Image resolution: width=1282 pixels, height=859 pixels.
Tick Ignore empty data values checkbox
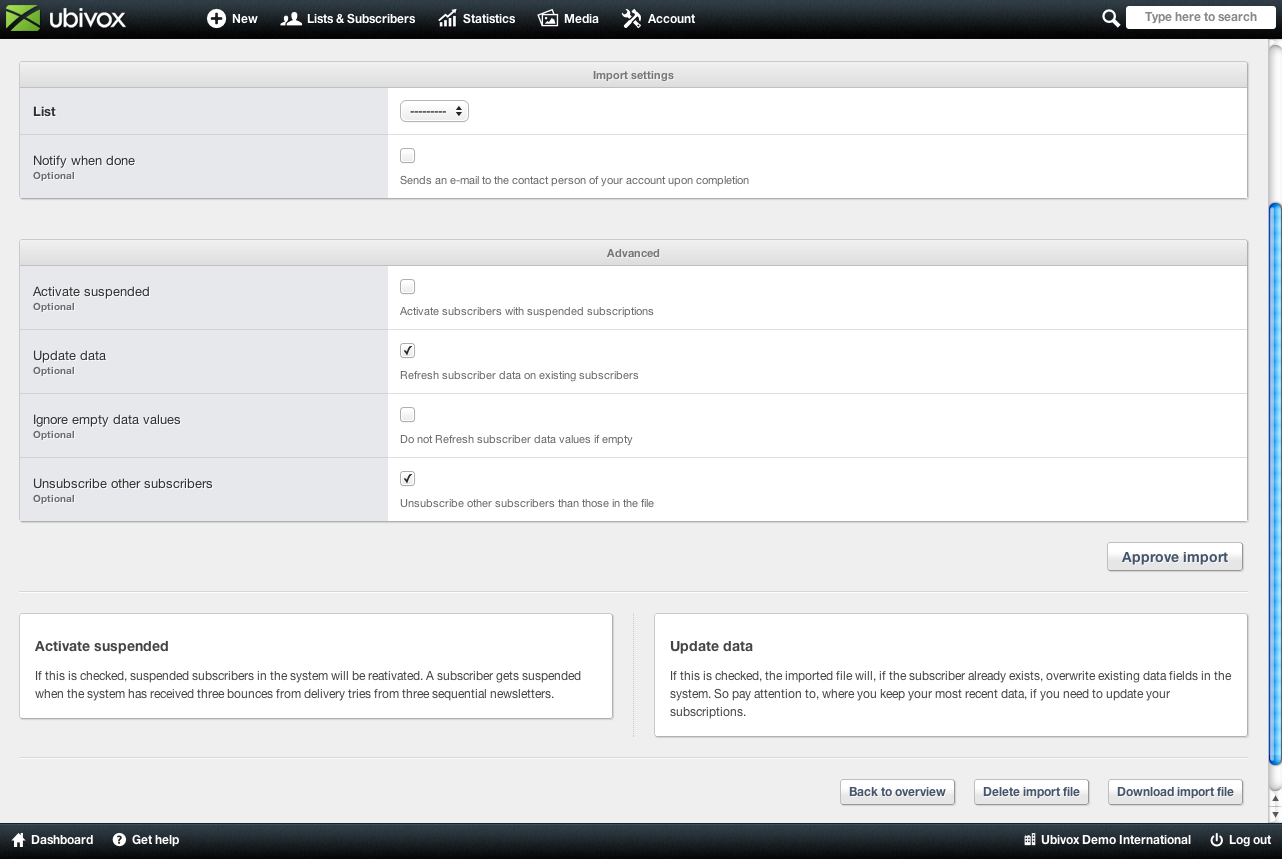(x=407, y=414)
